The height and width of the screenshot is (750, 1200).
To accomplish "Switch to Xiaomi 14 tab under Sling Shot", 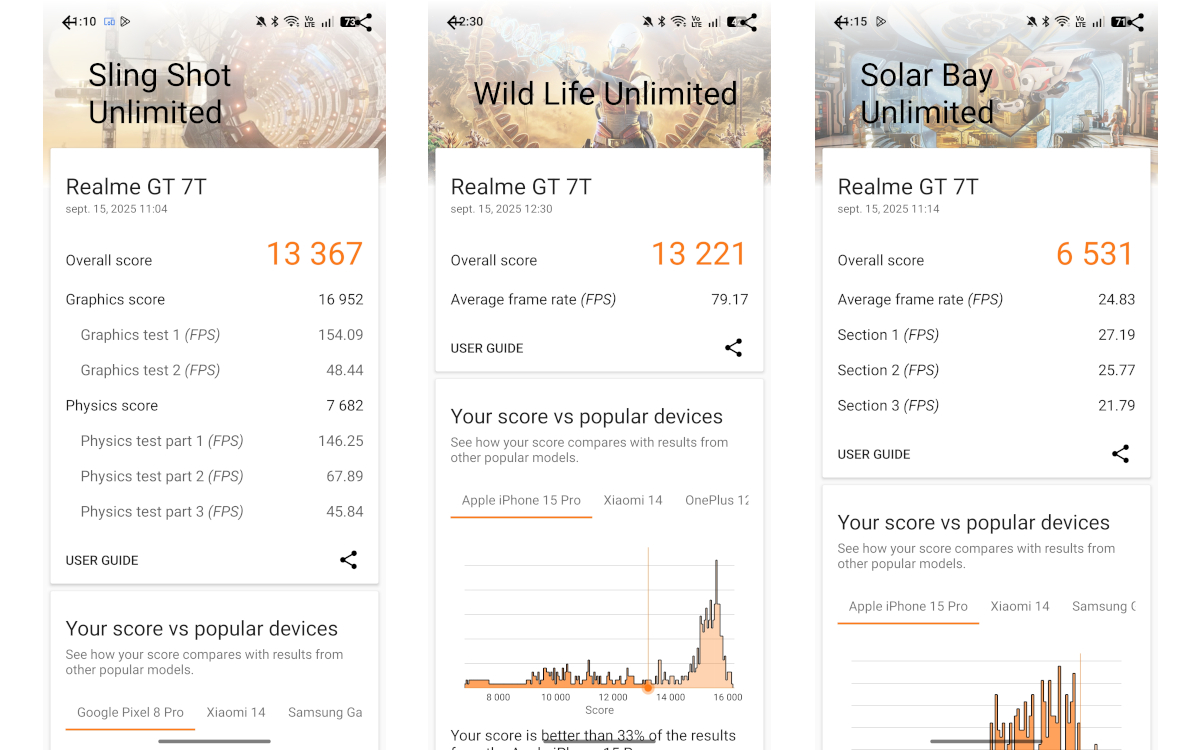I will click(x=236, y=712).
